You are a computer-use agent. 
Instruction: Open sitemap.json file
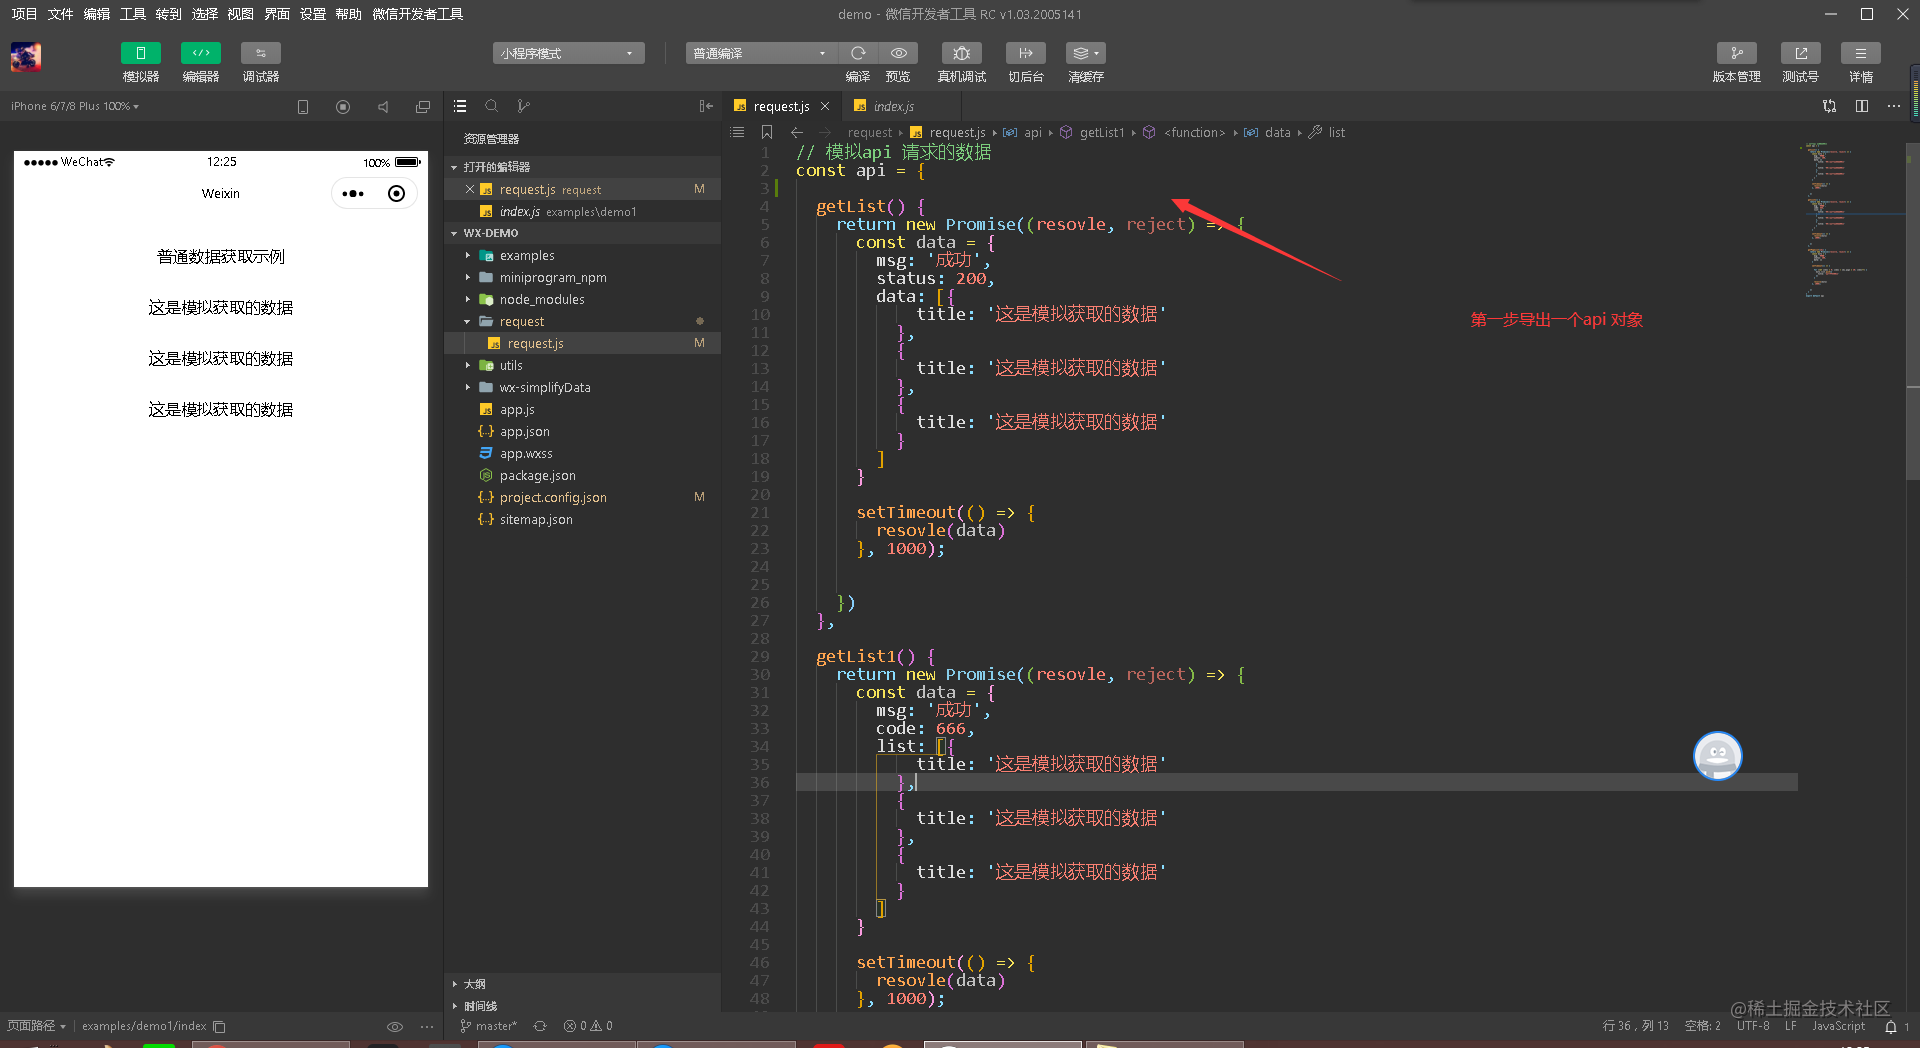click(536, 520)
